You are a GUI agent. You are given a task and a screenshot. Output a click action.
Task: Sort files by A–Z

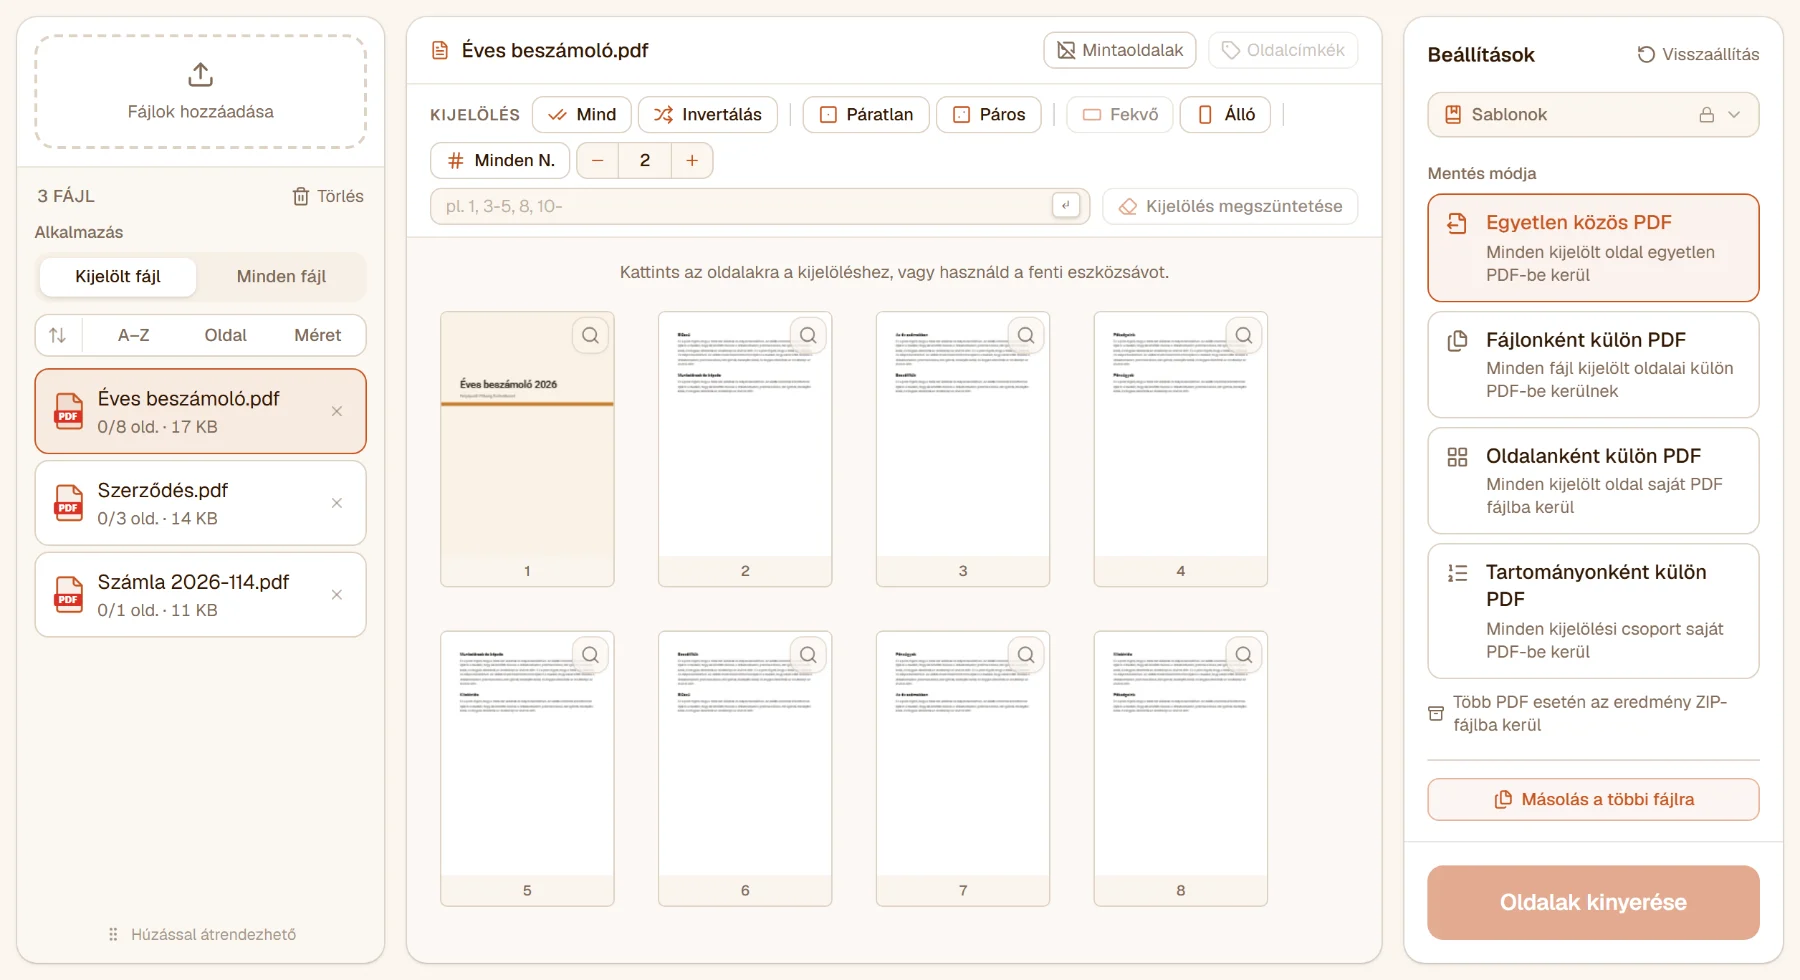coord(134,335)
